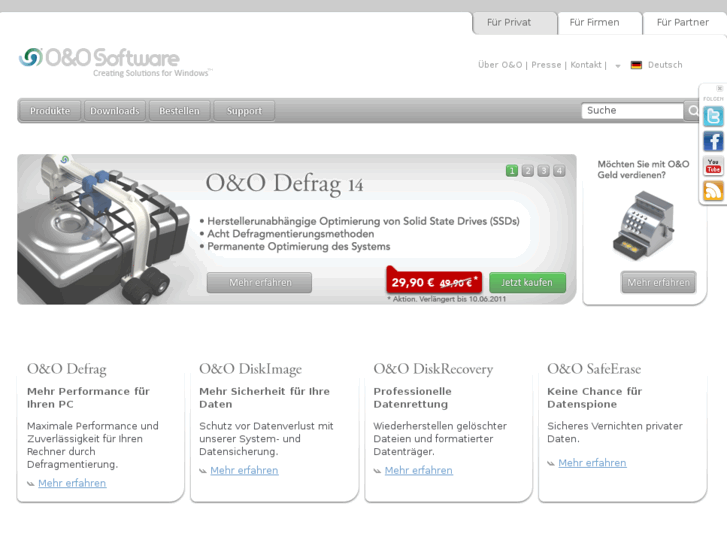The height and width of the screenshot is (545, 727).
Task: Open the RSS feed icon
Action: pos(713,191)
